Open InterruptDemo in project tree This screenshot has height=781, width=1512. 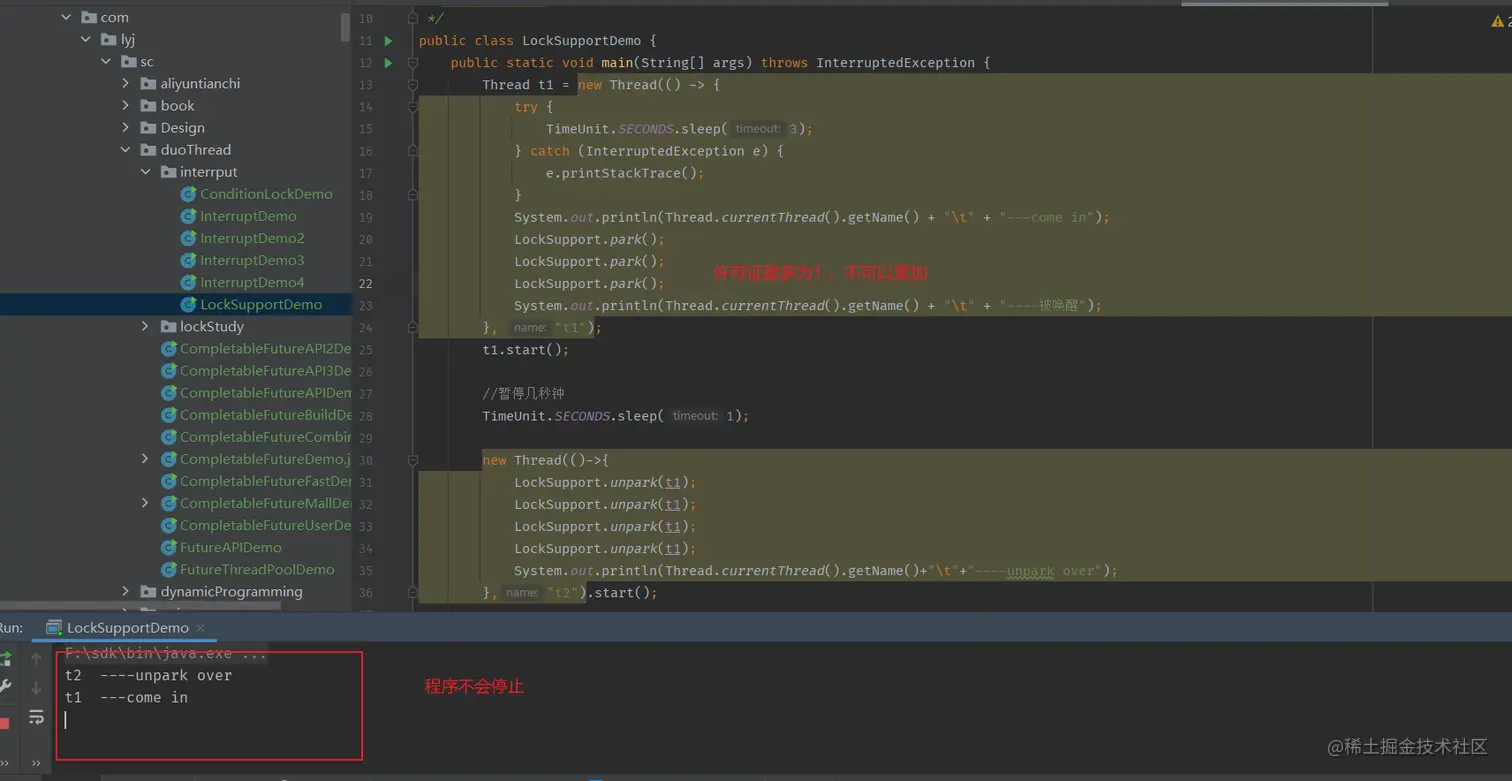pyautogui.click(x=248, y=216)
